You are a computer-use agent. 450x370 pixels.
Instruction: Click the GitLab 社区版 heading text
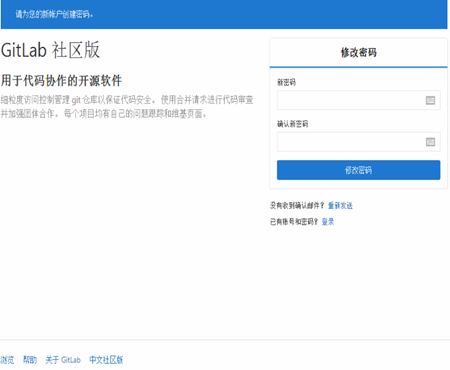click(50, 50)
